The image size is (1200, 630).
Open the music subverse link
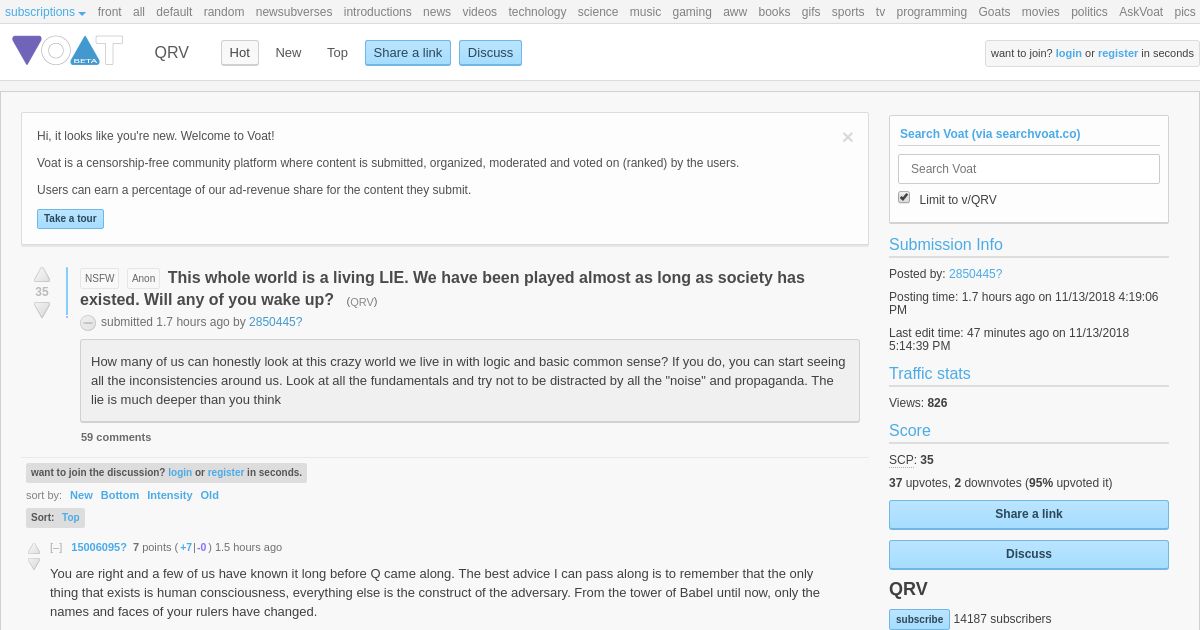[x=645, y=12]
